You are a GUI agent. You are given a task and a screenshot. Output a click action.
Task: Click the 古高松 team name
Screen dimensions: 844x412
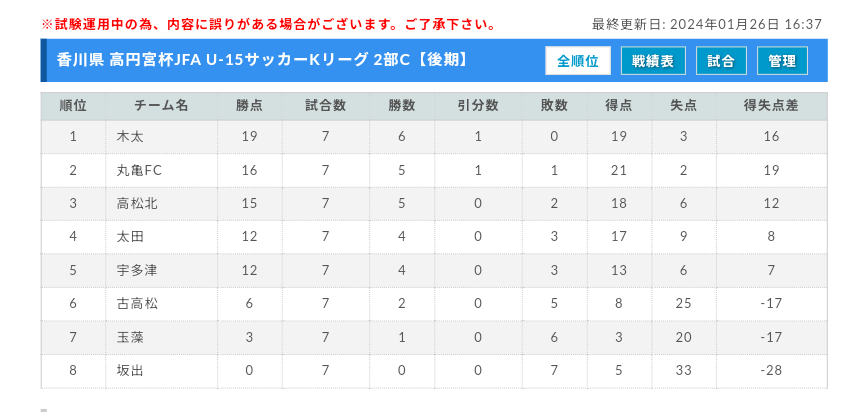137,303
